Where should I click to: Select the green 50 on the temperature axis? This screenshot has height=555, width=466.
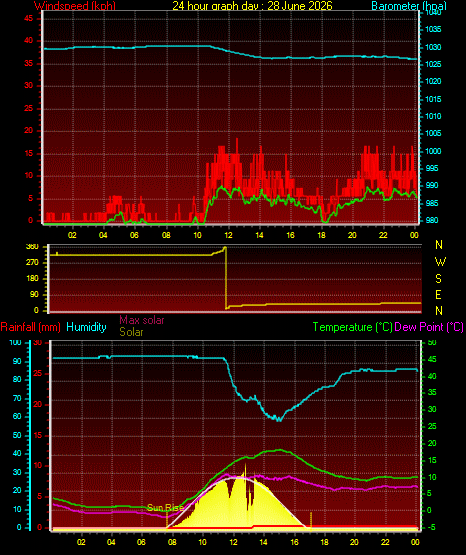point(432,342)
